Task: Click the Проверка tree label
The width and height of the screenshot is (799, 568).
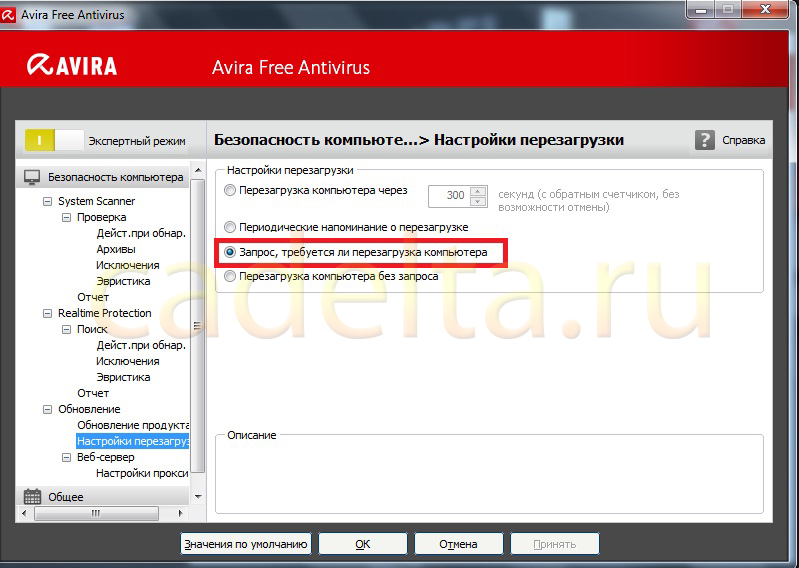Action: 101,218
